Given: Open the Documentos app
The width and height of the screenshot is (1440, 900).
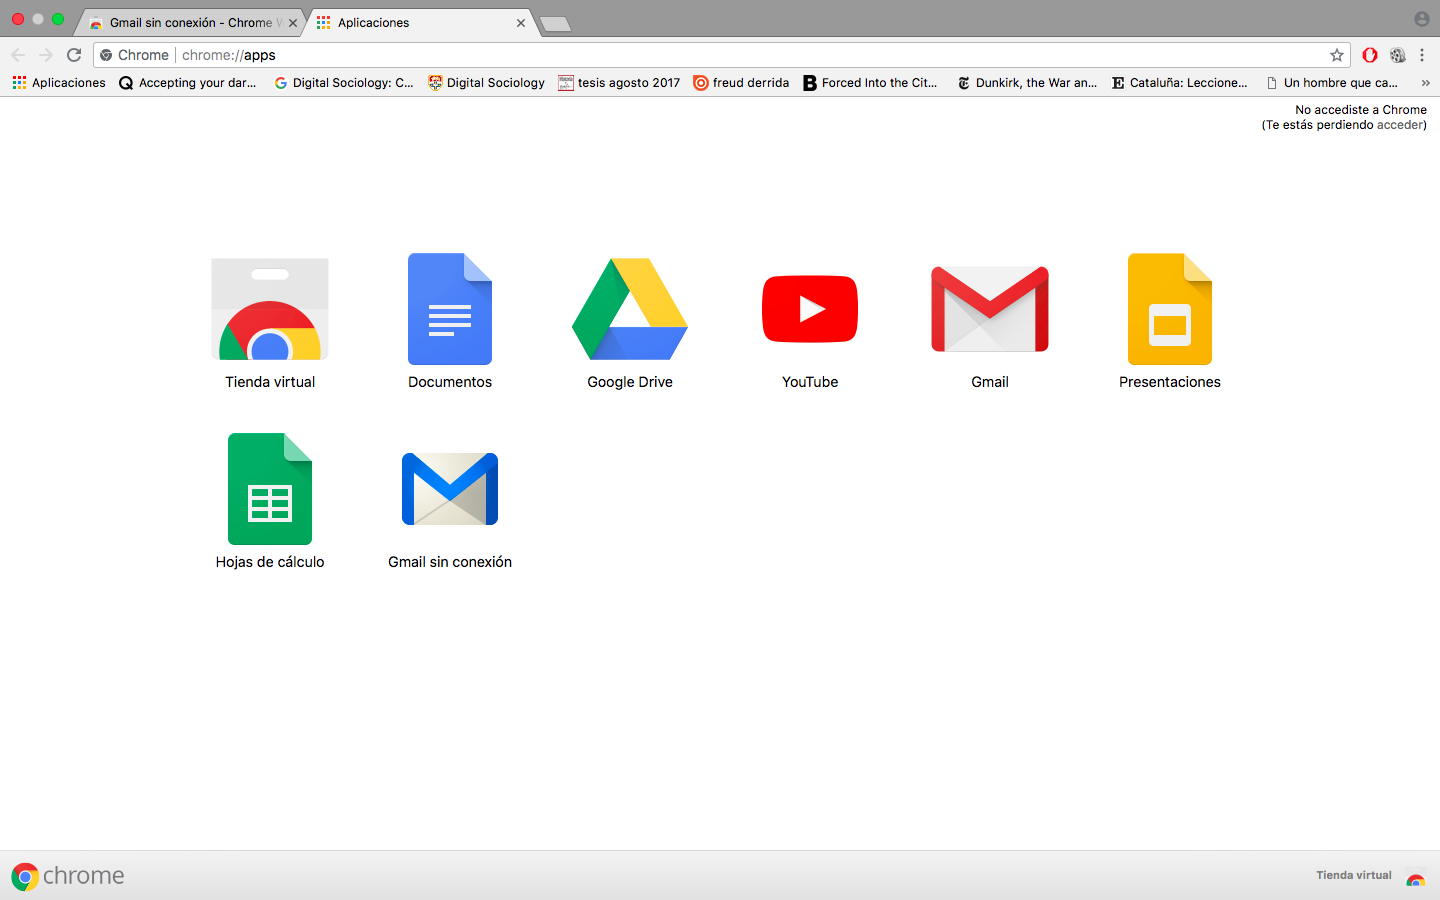Looking at the screenshot, I should [450, 310].
